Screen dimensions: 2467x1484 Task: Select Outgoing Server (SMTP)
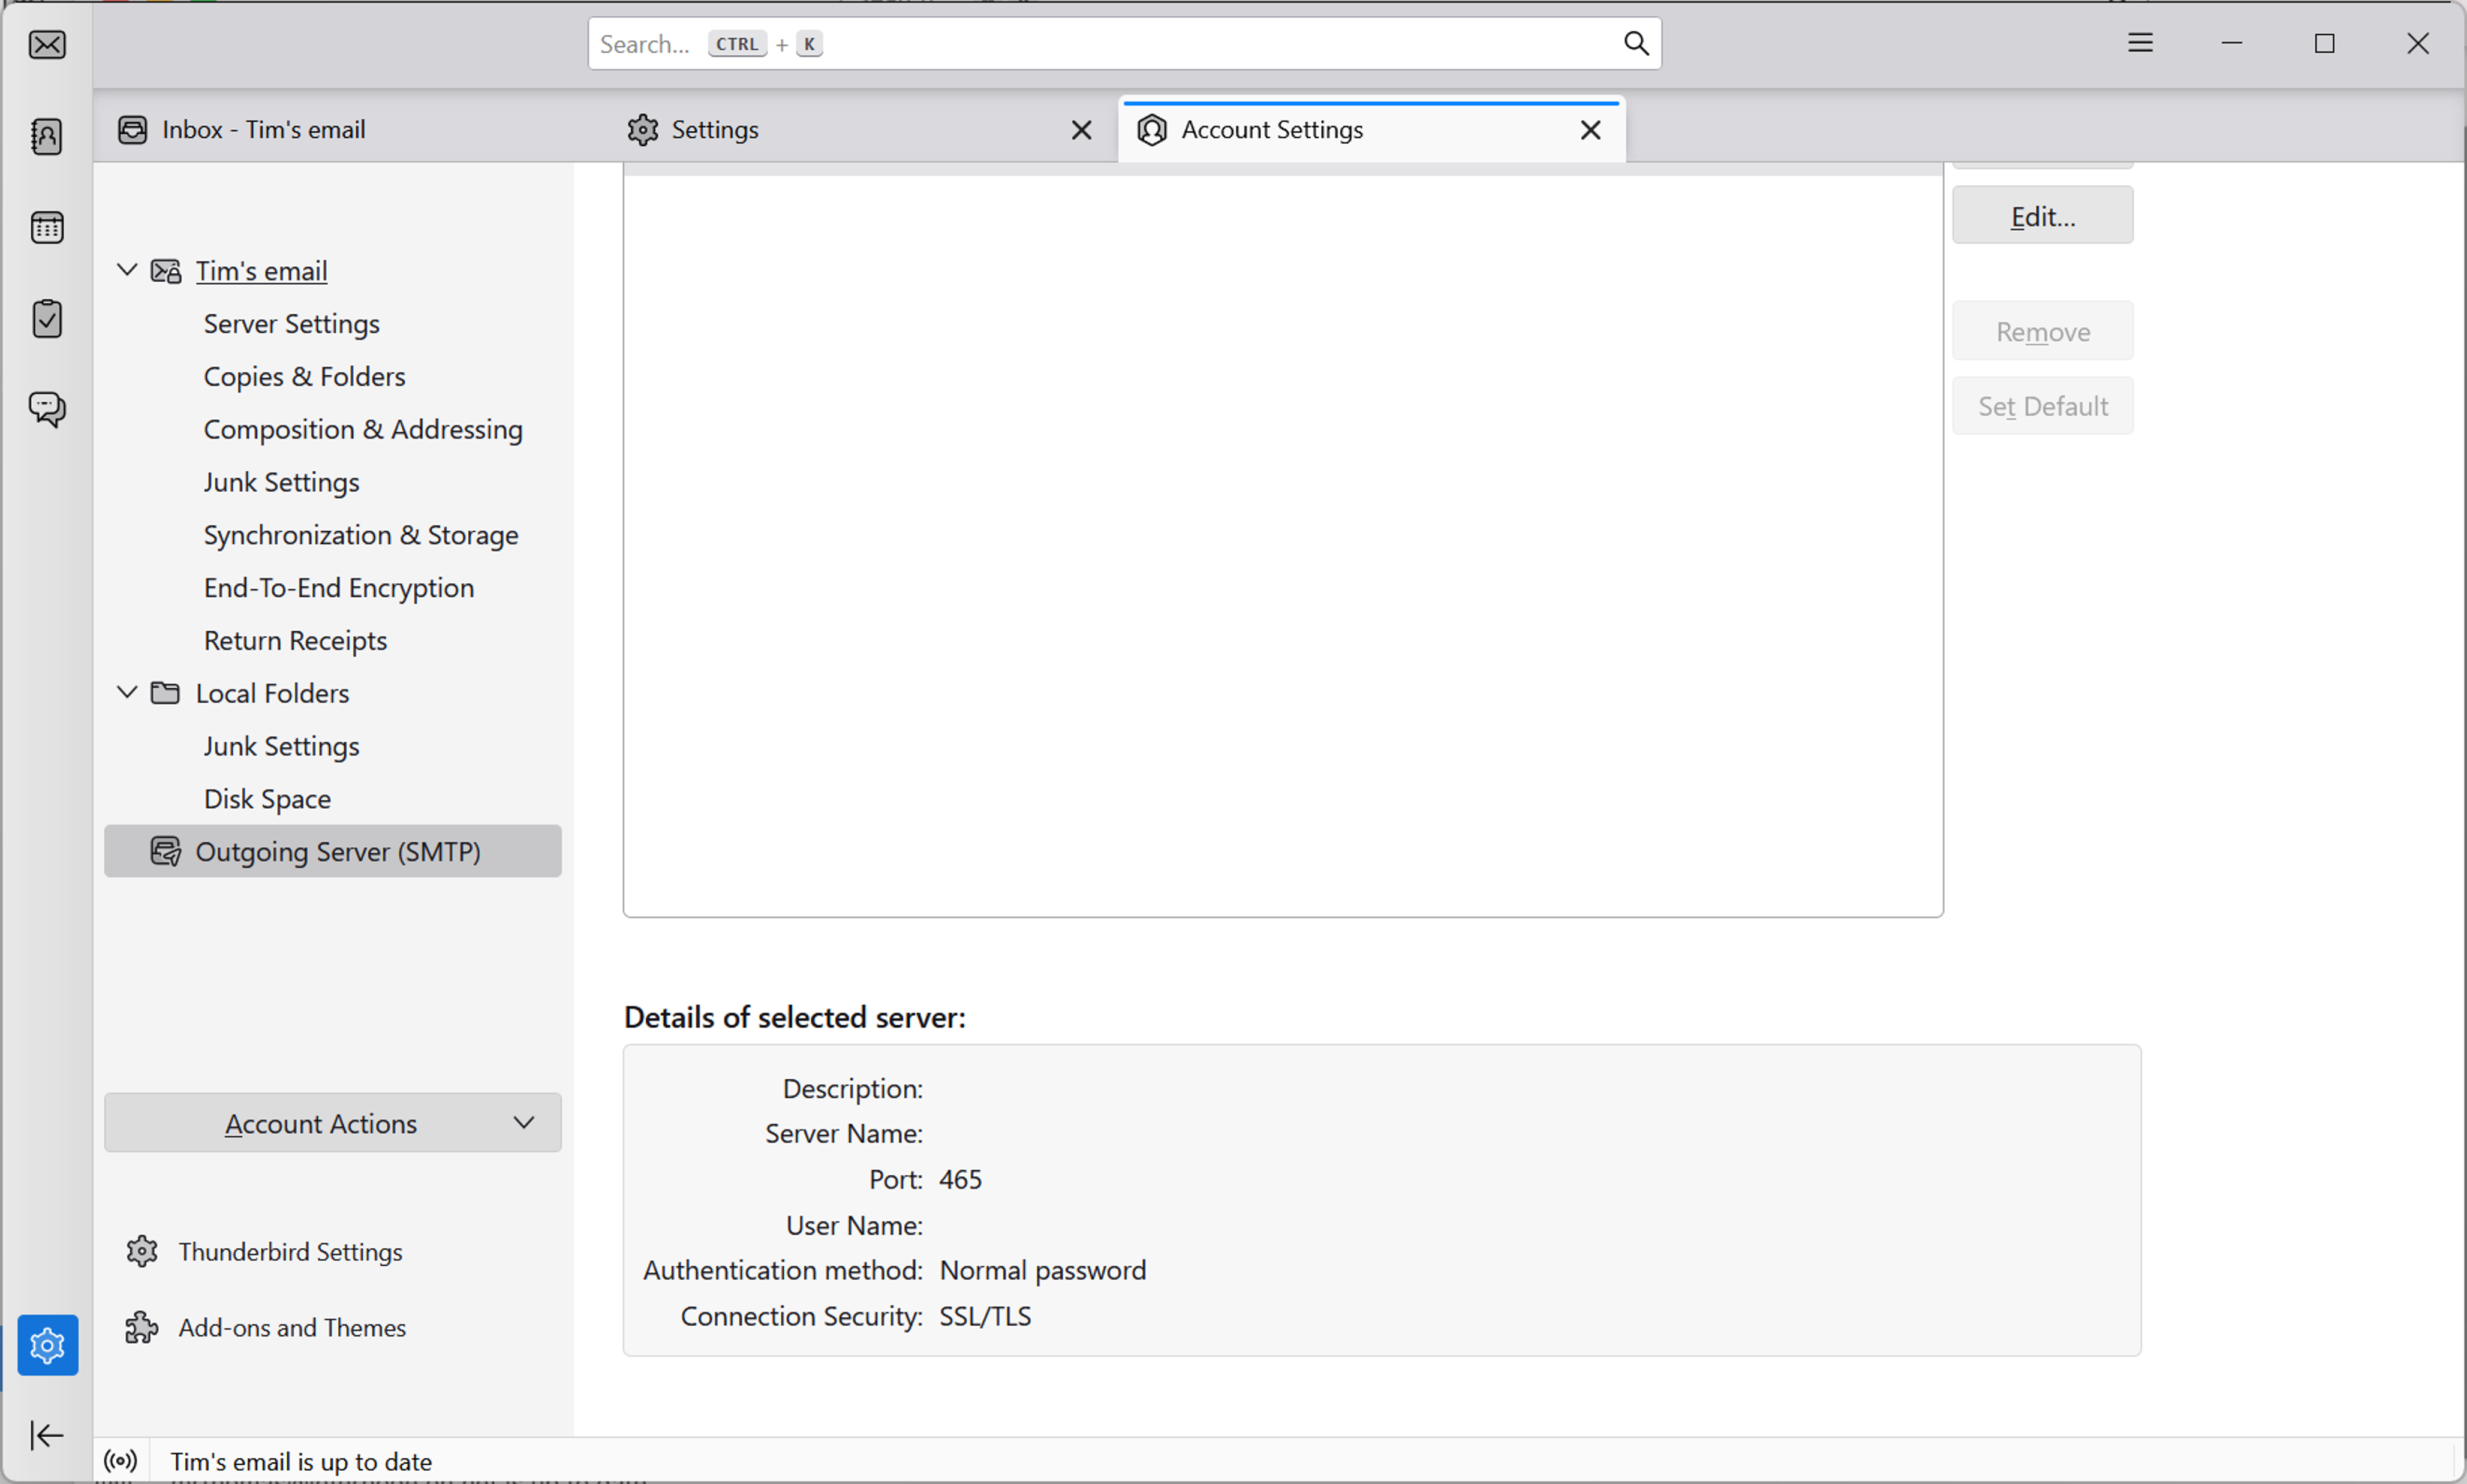pyautogui.click(x=338, y=851)
